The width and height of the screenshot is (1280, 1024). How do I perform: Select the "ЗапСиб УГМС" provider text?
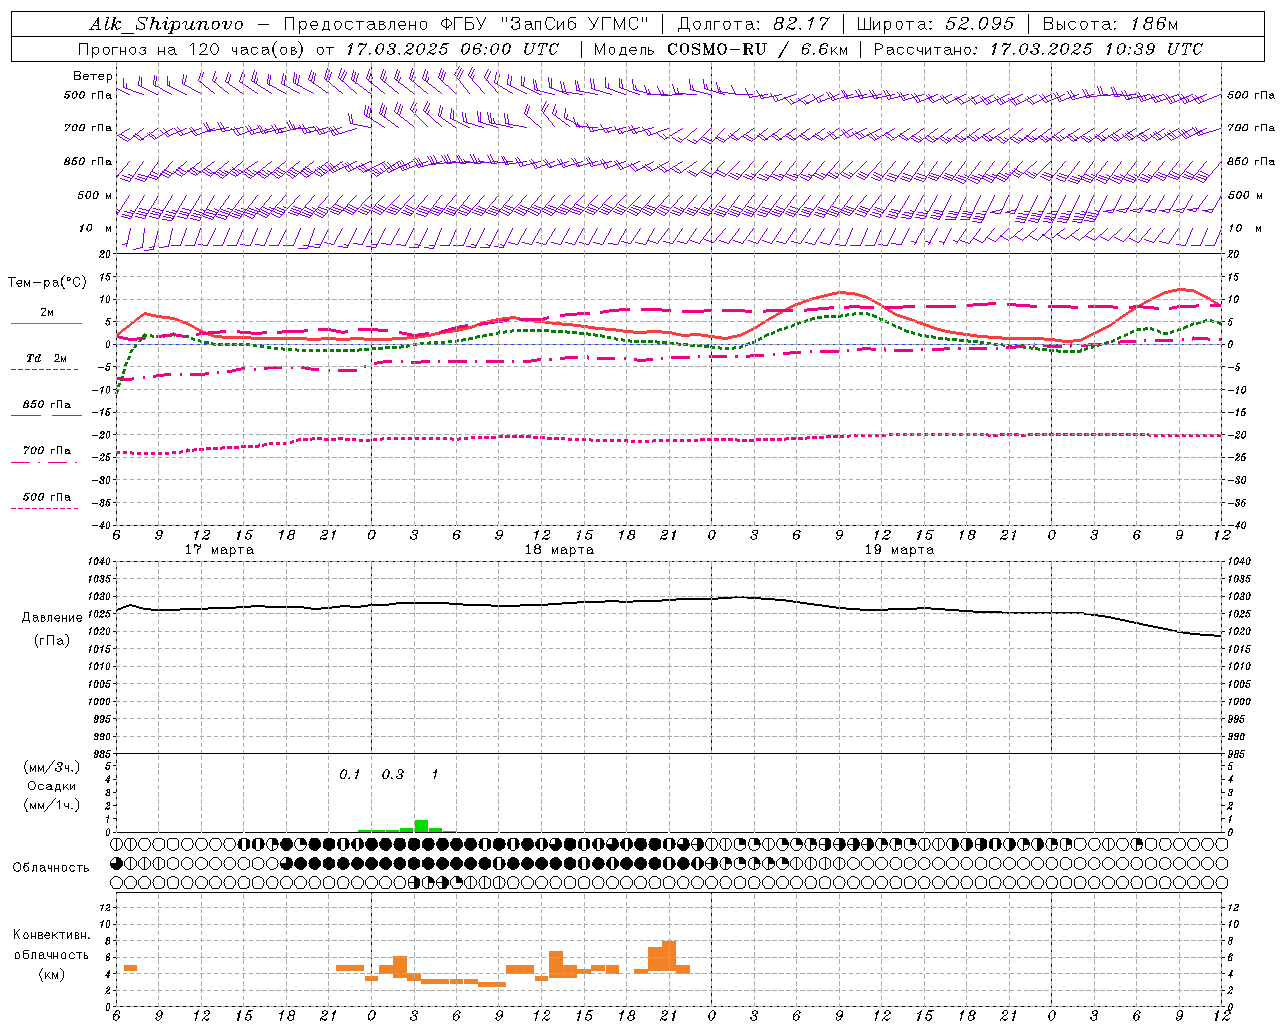pyautogui.click(x=574, y=25)
